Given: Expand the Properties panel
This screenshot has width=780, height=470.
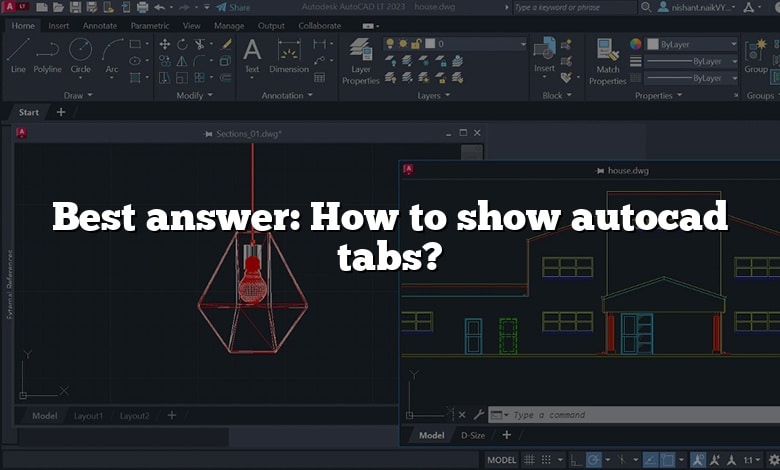Looking at the screenshot, I should (659, 95).
